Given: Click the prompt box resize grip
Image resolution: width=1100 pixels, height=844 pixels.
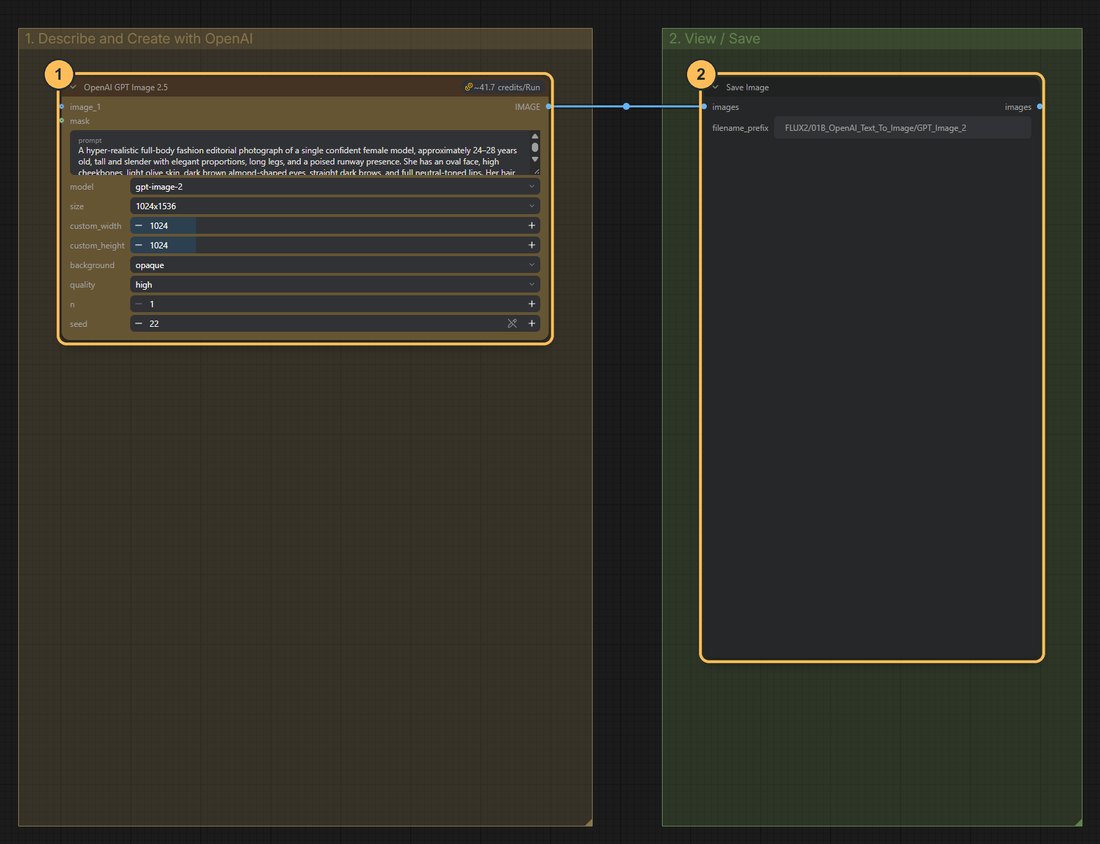Looking at the screenshot, I should (537, 171).
